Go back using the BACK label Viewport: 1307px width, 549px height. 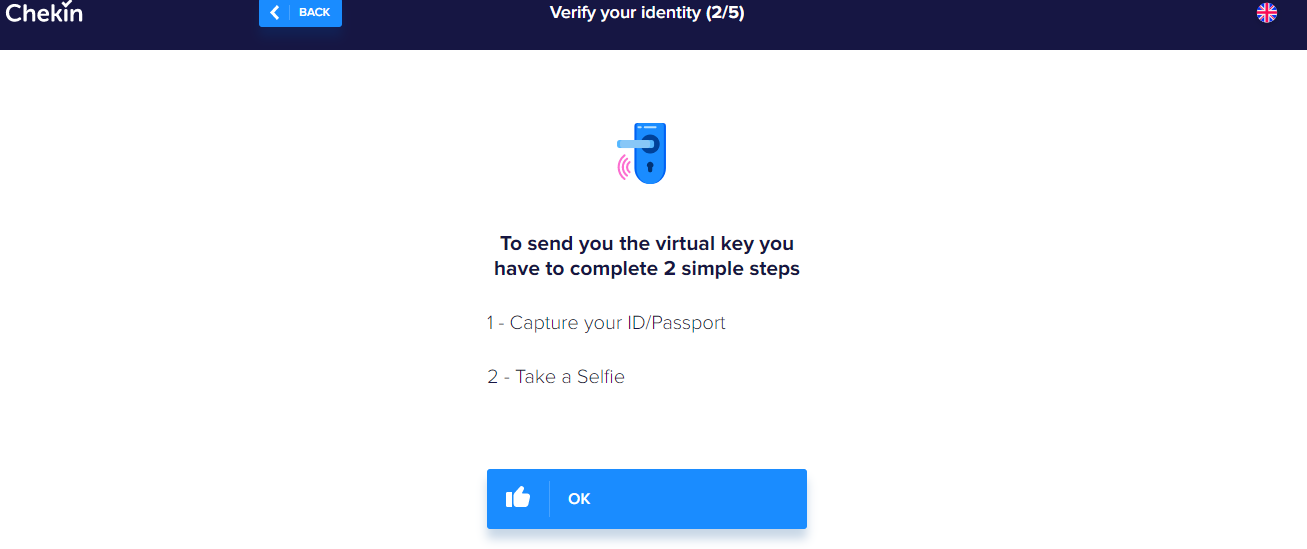pyautogui.click(x=314, y=12)
